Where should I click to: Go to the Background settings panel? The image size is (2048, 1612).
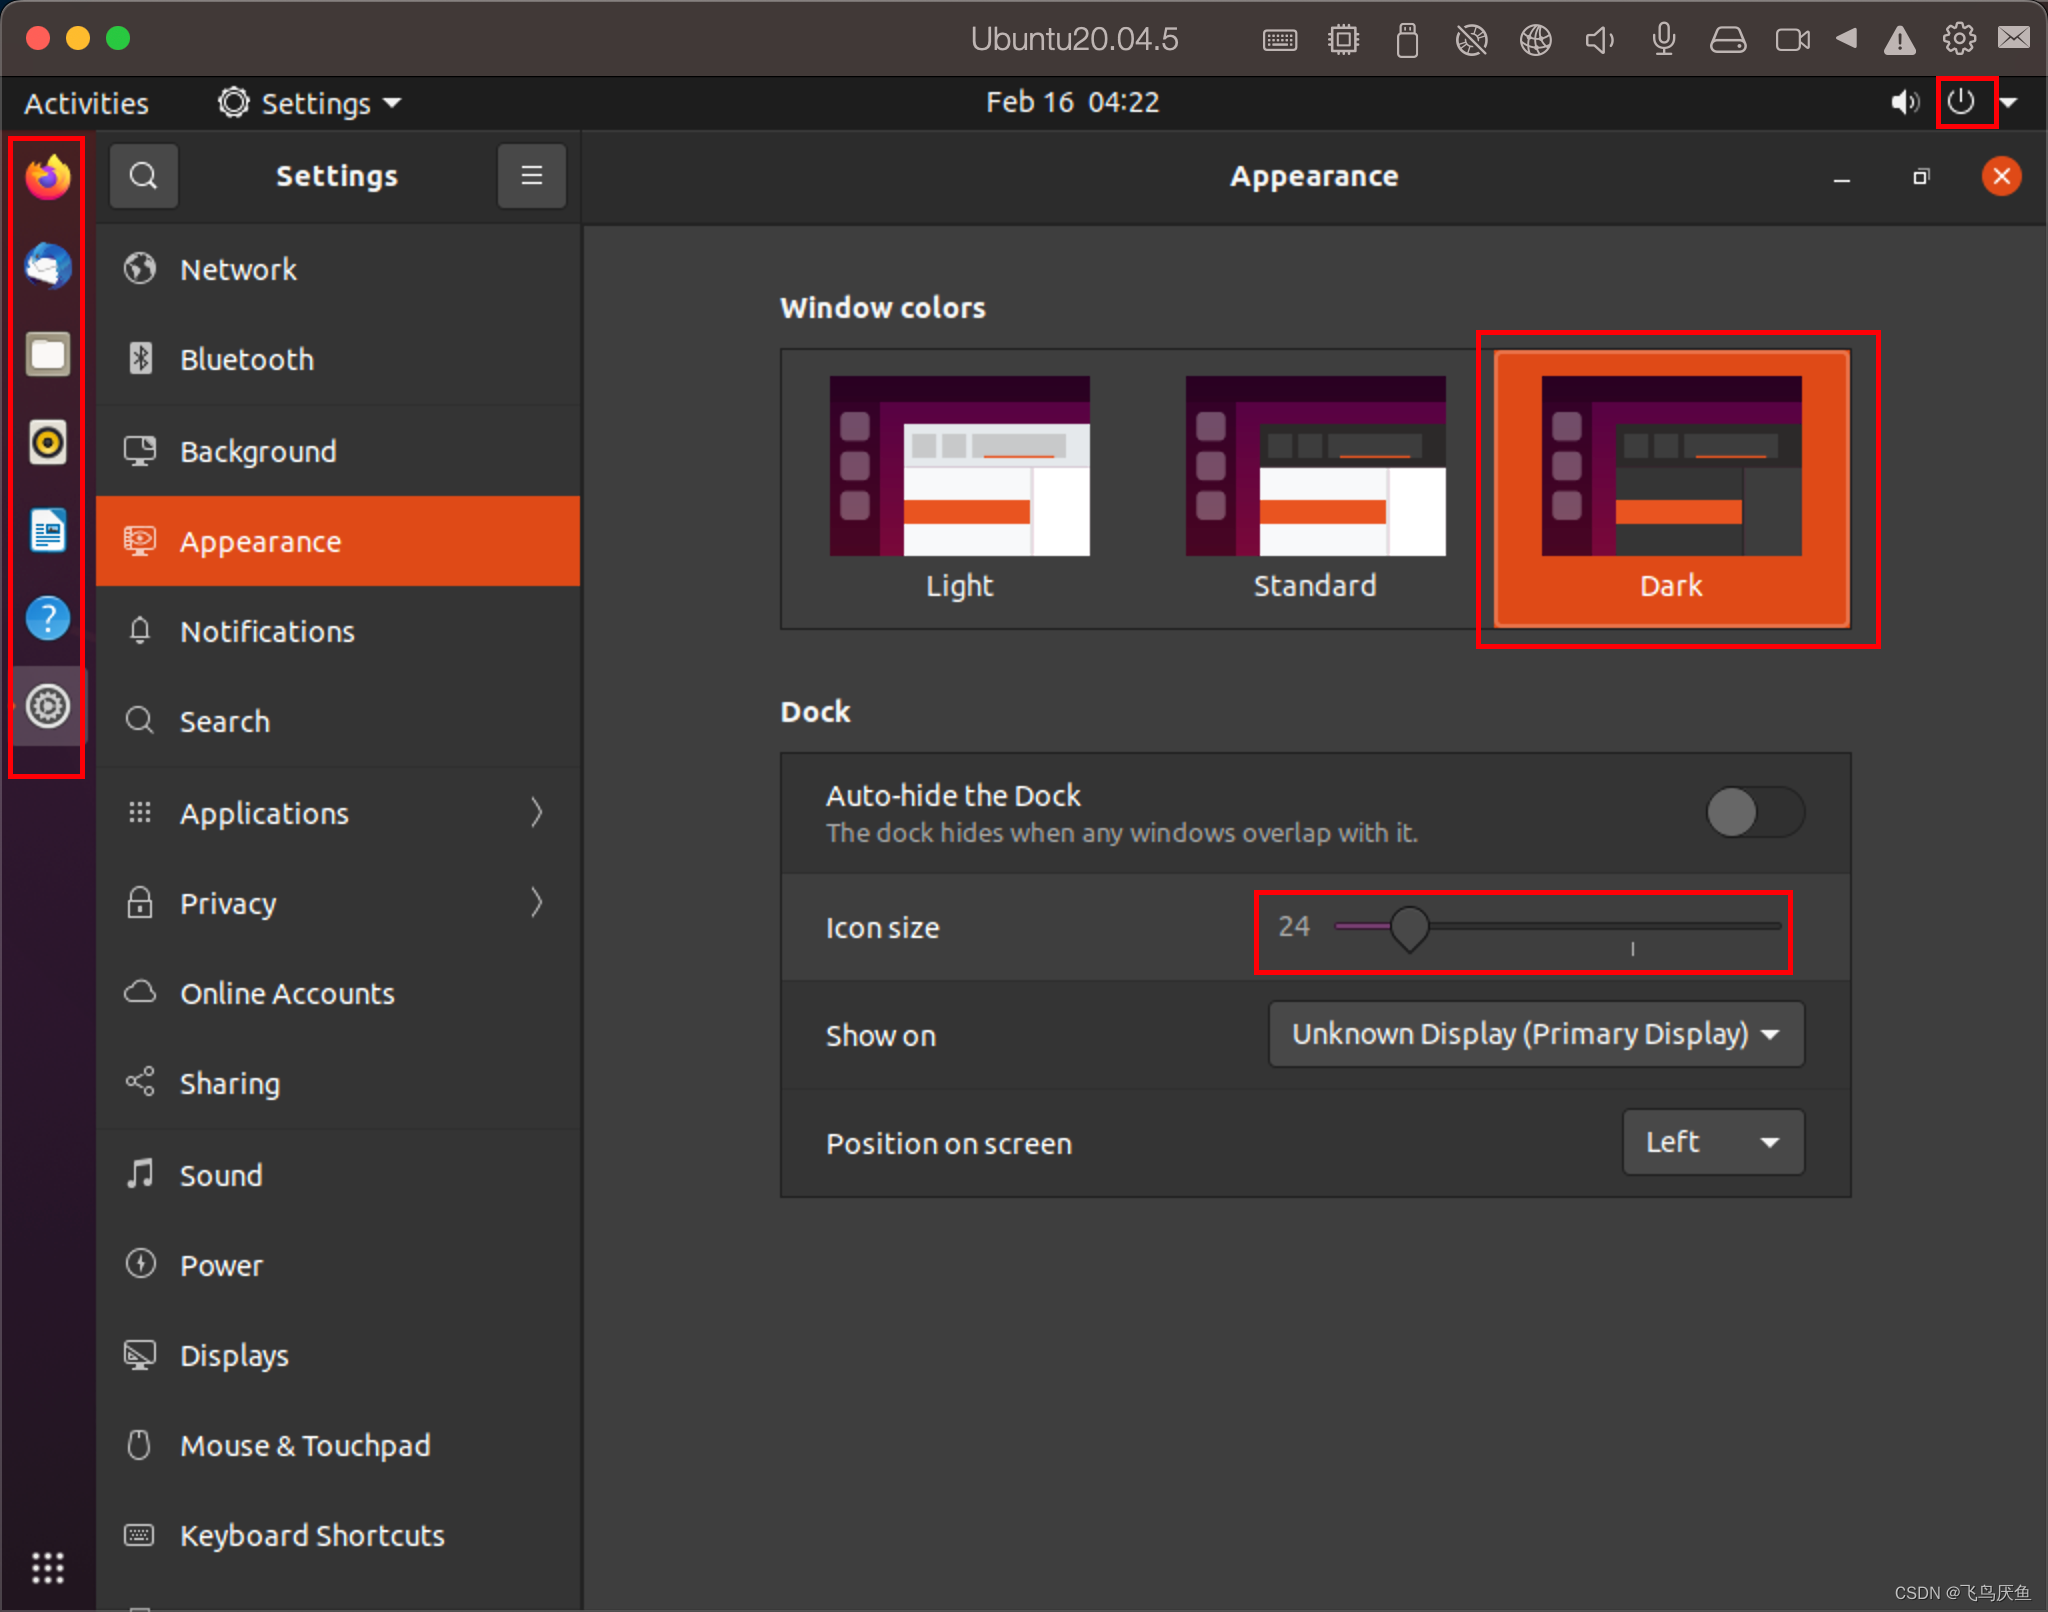click(x=338, y=451)
